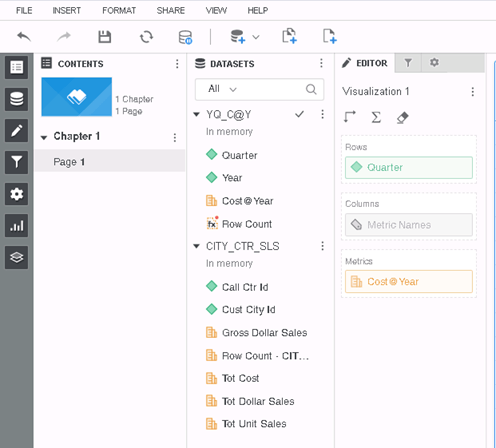Save the dossier with the floppy disk icon

(105, 37)
